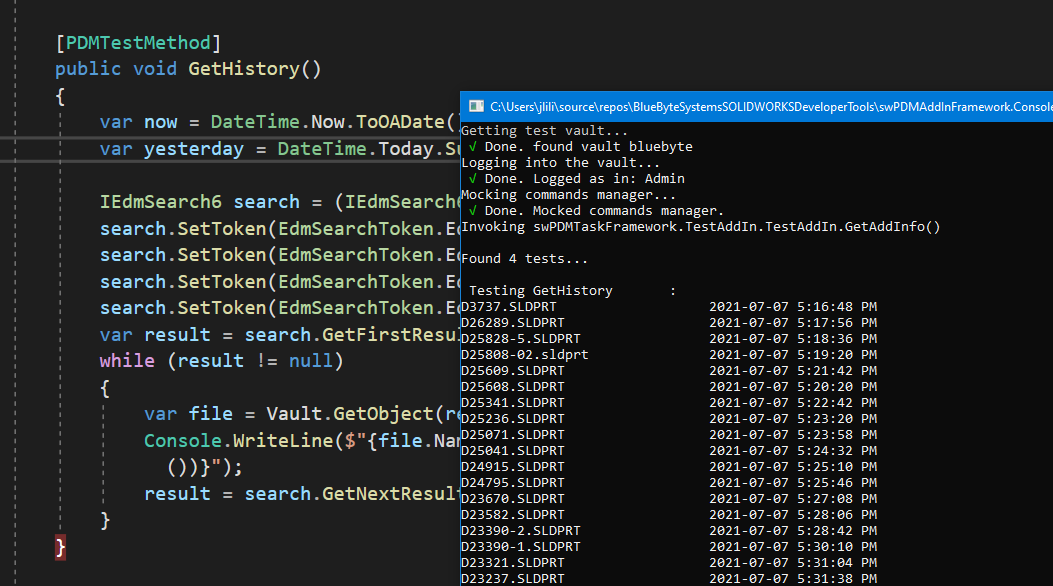
Task: Click timestamp 5:27:08 PM in console
Action: point(837,499)
